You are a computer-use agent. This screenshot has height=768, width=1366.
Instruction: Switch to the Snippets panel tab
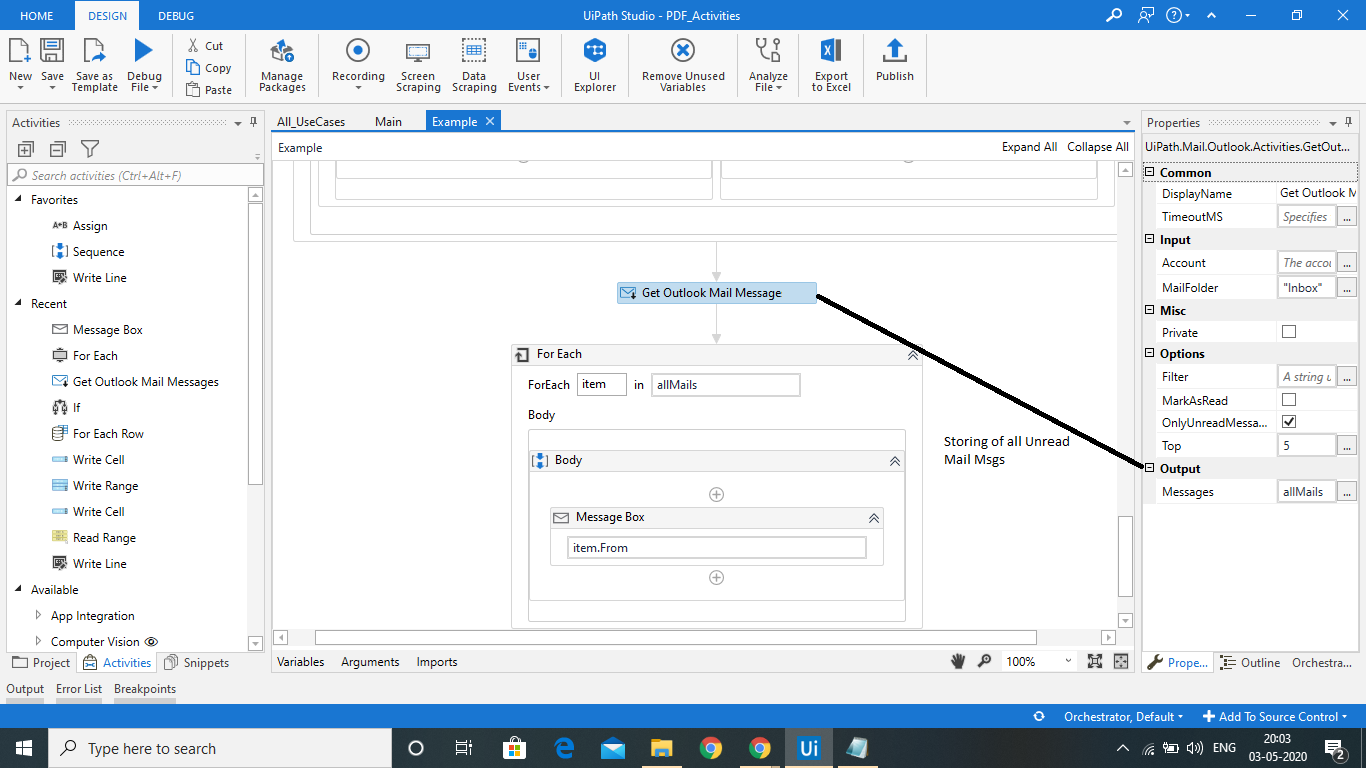(196, 662)
